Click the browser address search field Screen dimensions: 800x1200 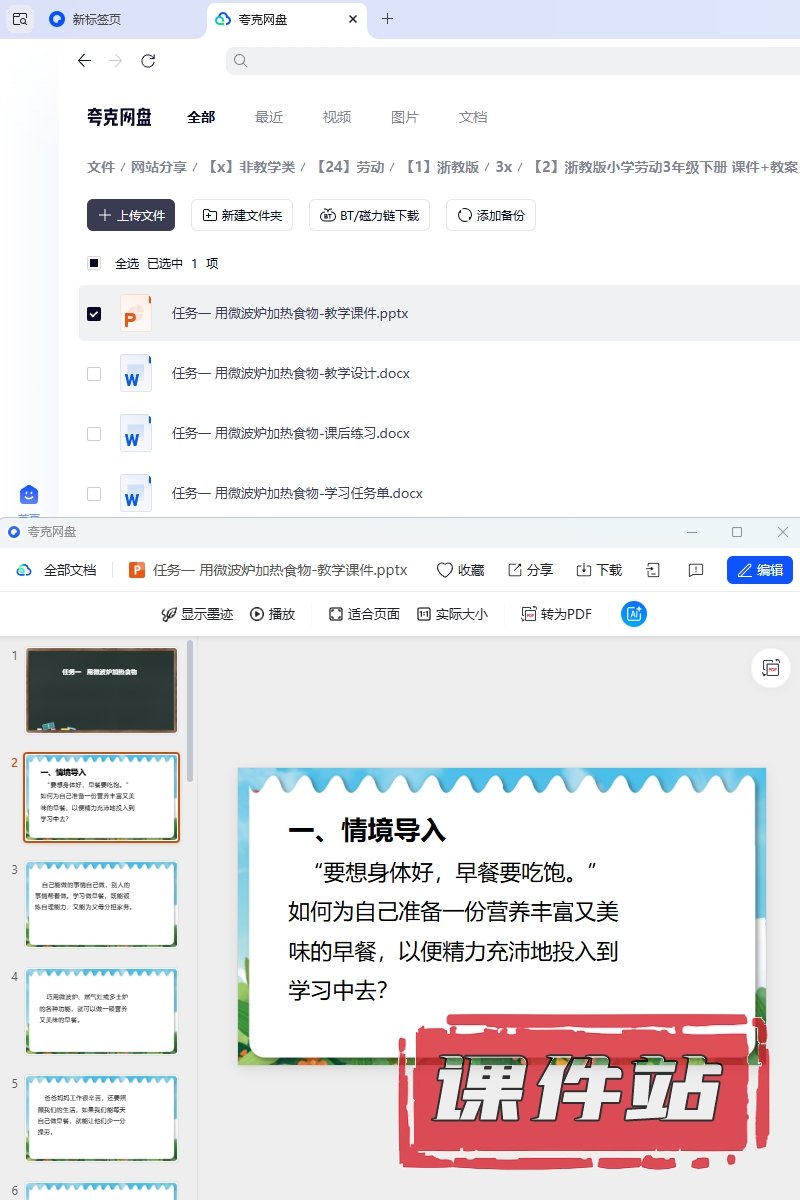click(x=510, y=61)
